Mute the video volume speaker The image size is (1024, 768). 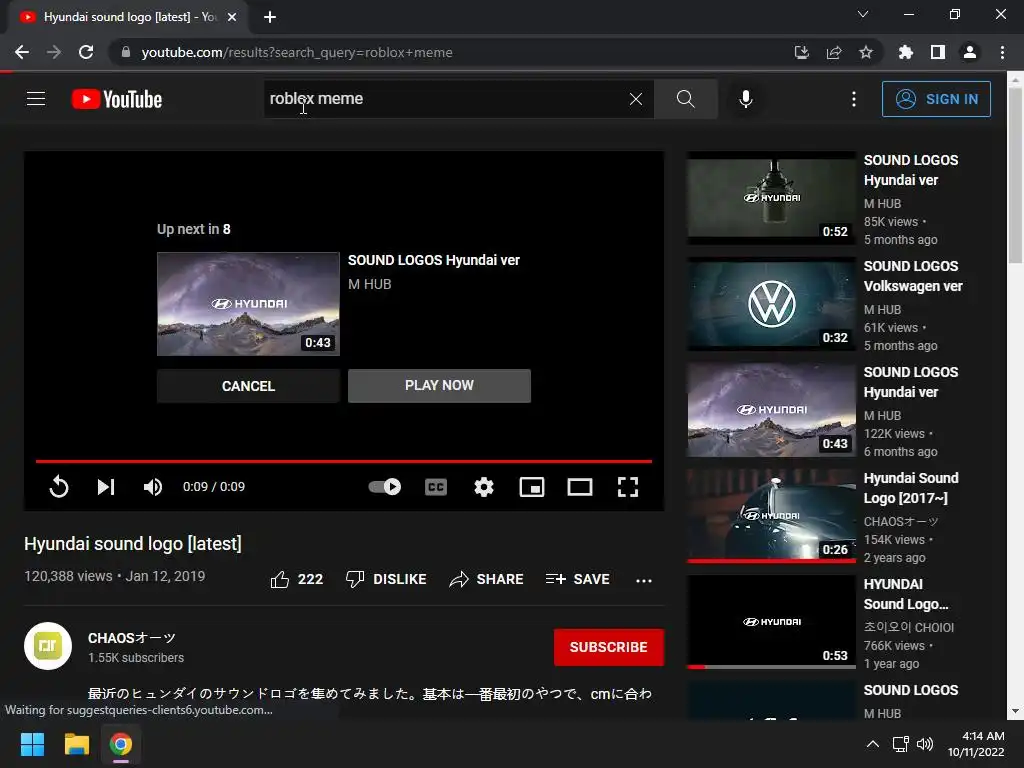pyautogui.click(x=153, y=487)
